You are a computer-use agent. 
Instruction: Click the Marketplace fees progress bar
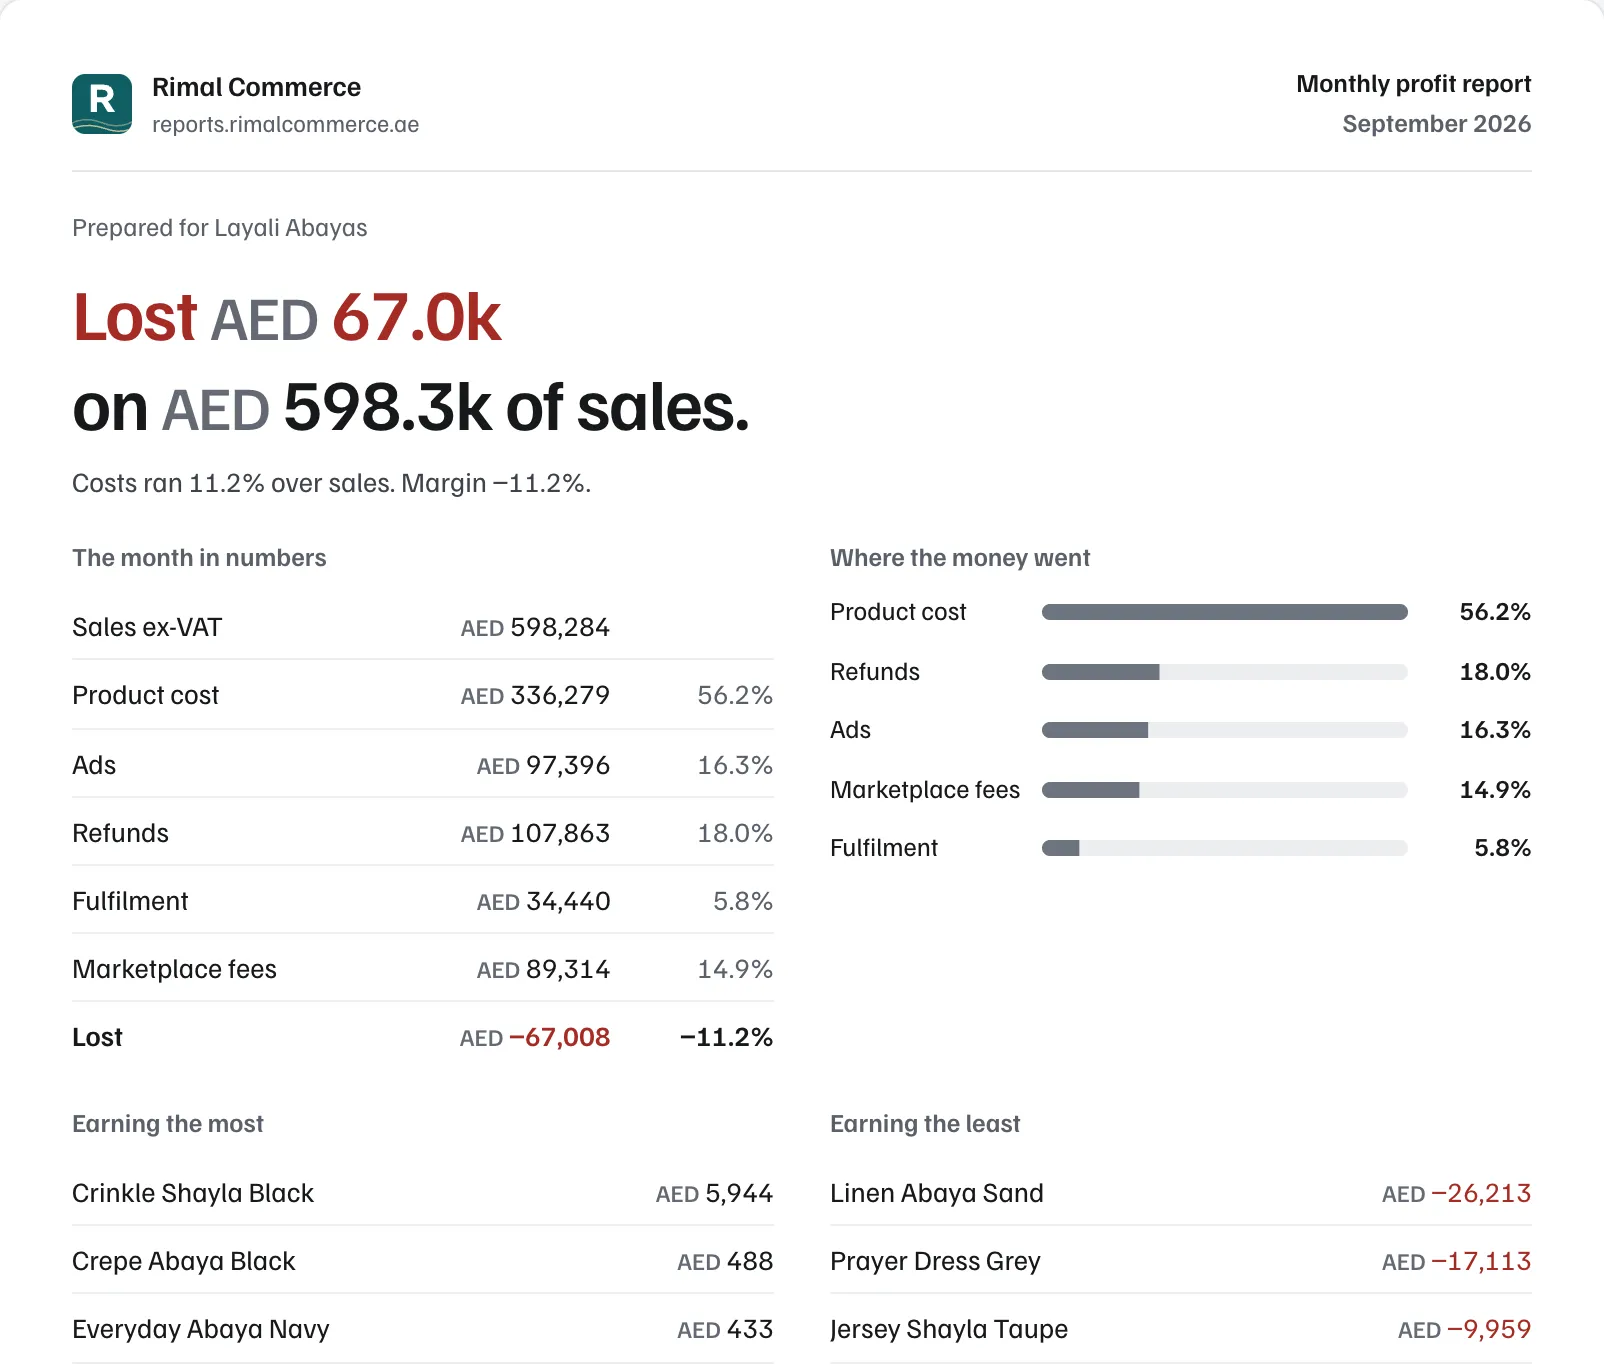[1224, 790]
